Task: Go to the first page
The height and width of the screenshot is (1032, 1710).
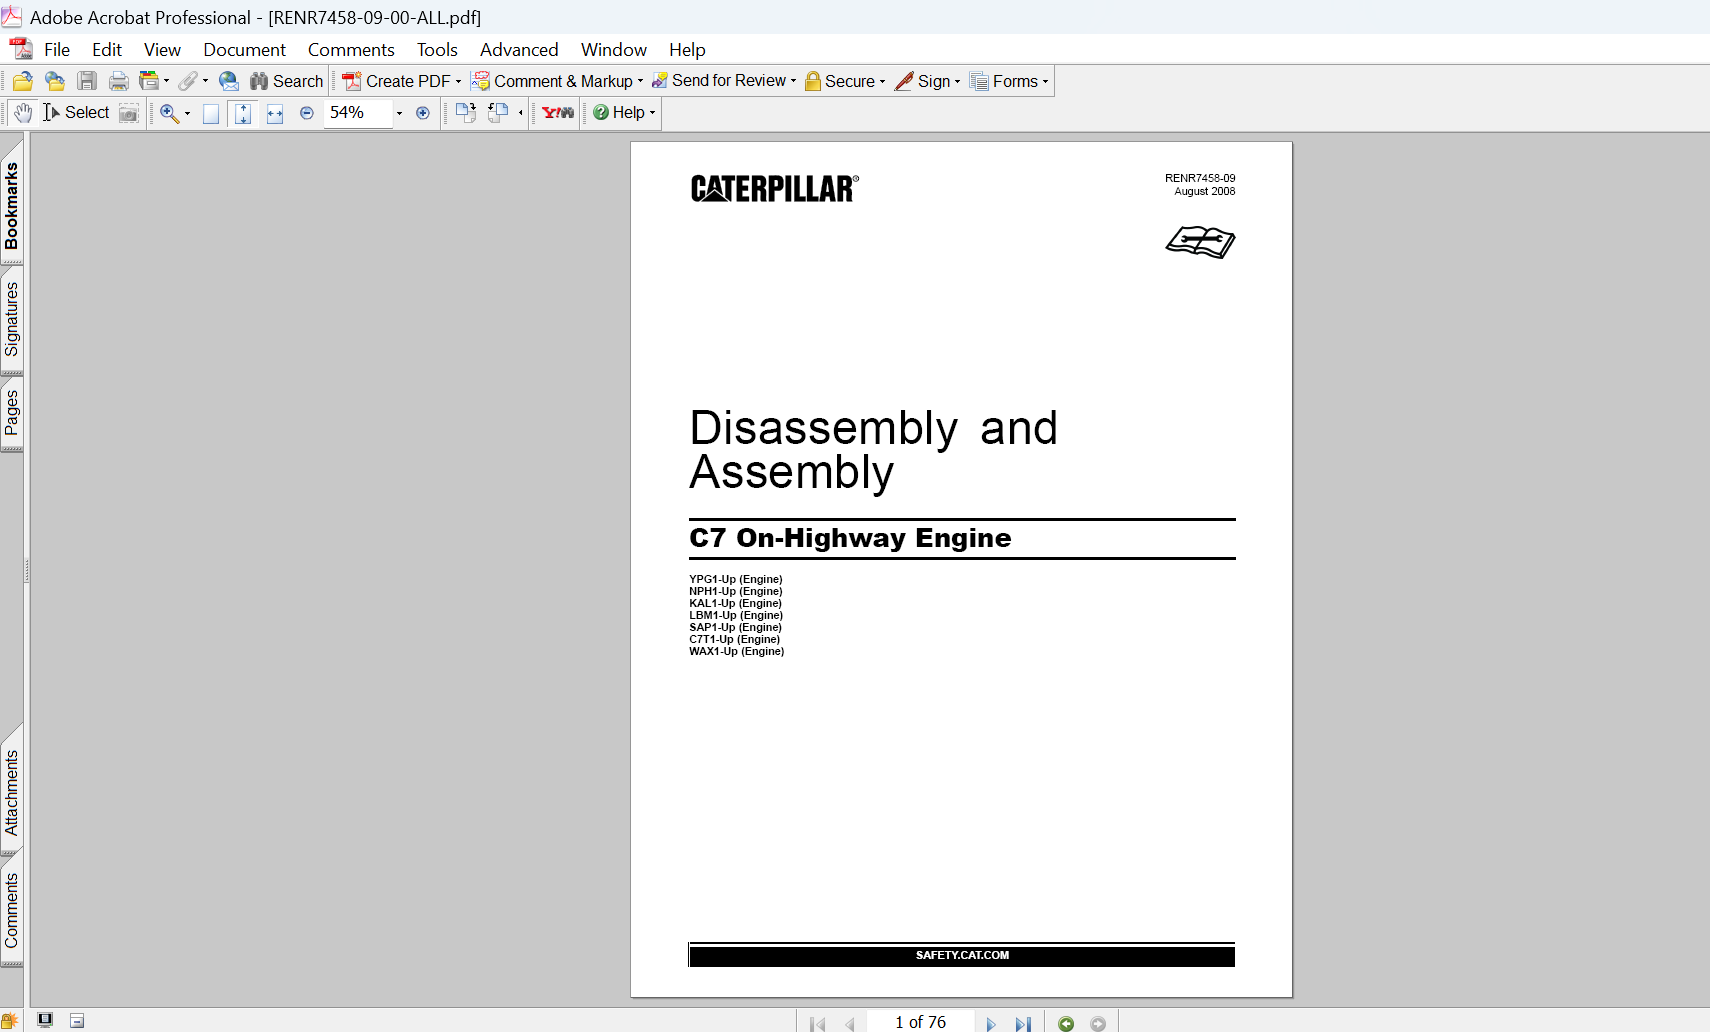Action: pyautogui.click(x=818, y=1023)
